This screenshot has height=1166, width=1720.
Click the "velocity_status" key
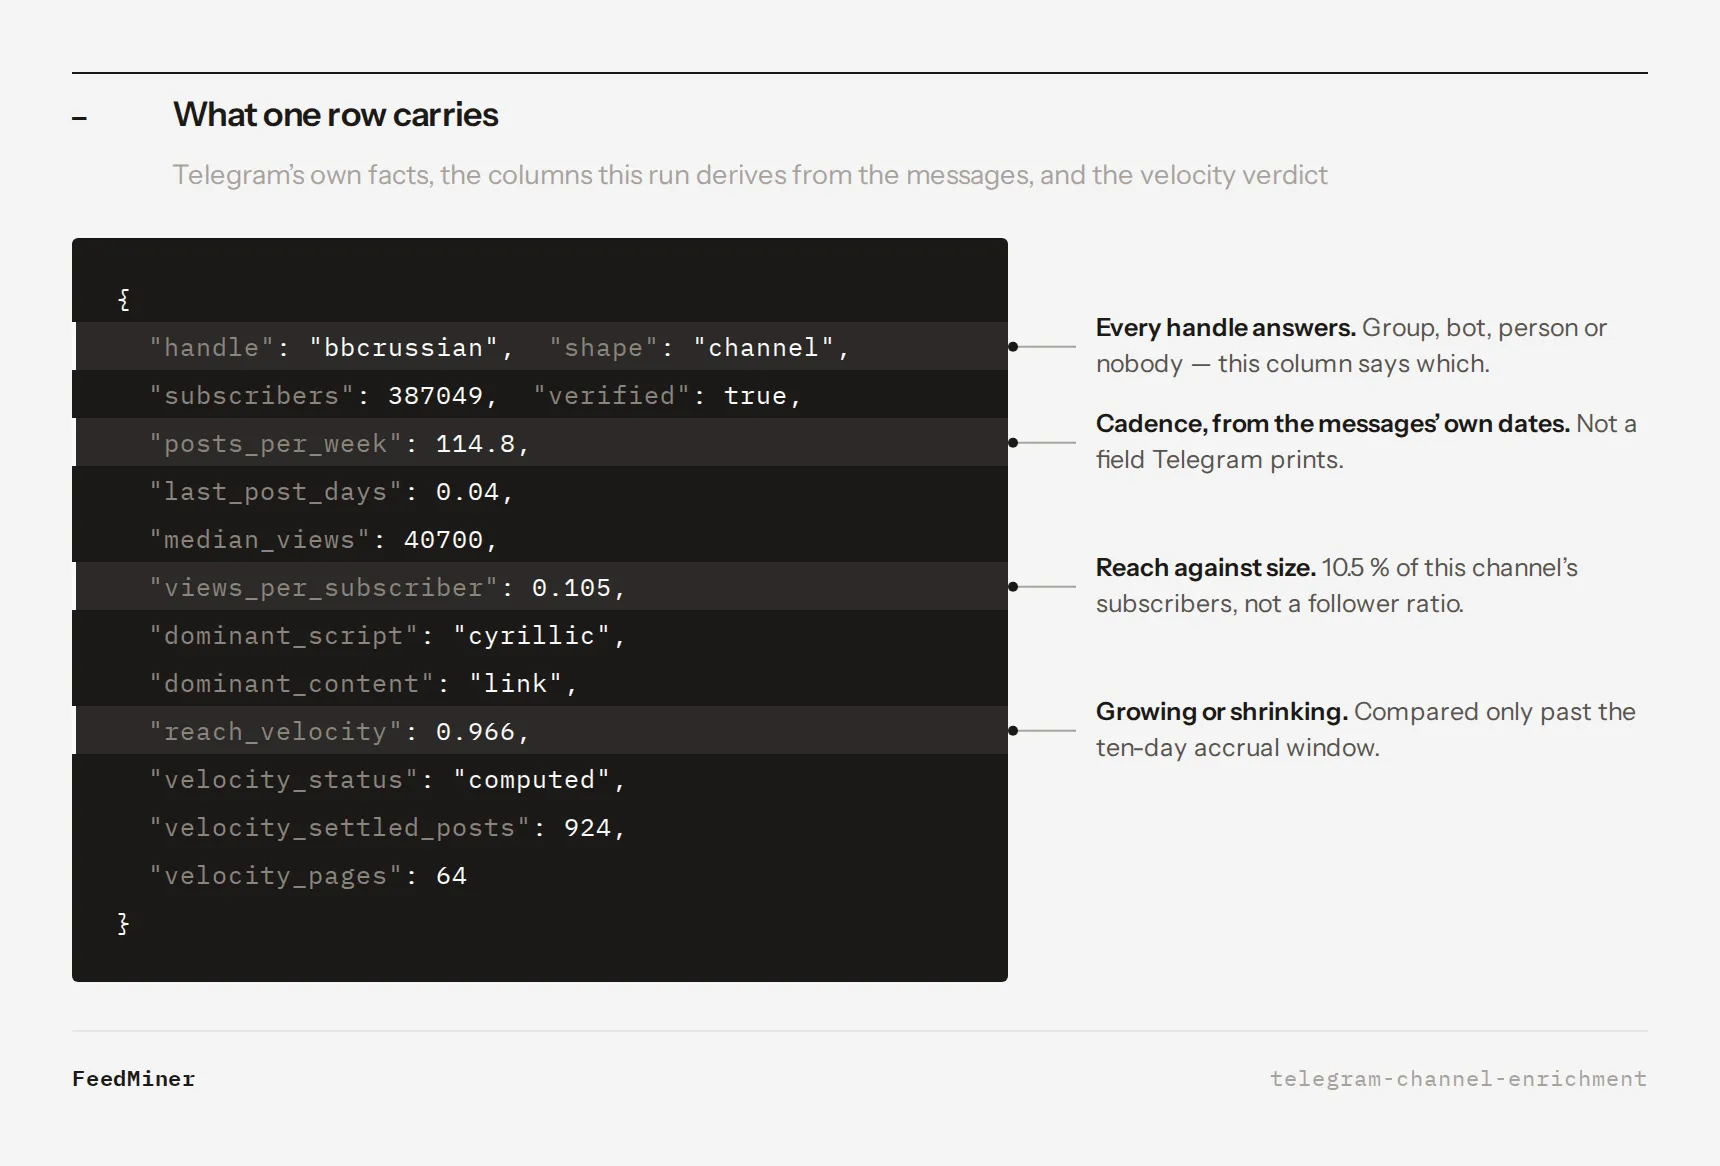(x=283, y=779)
